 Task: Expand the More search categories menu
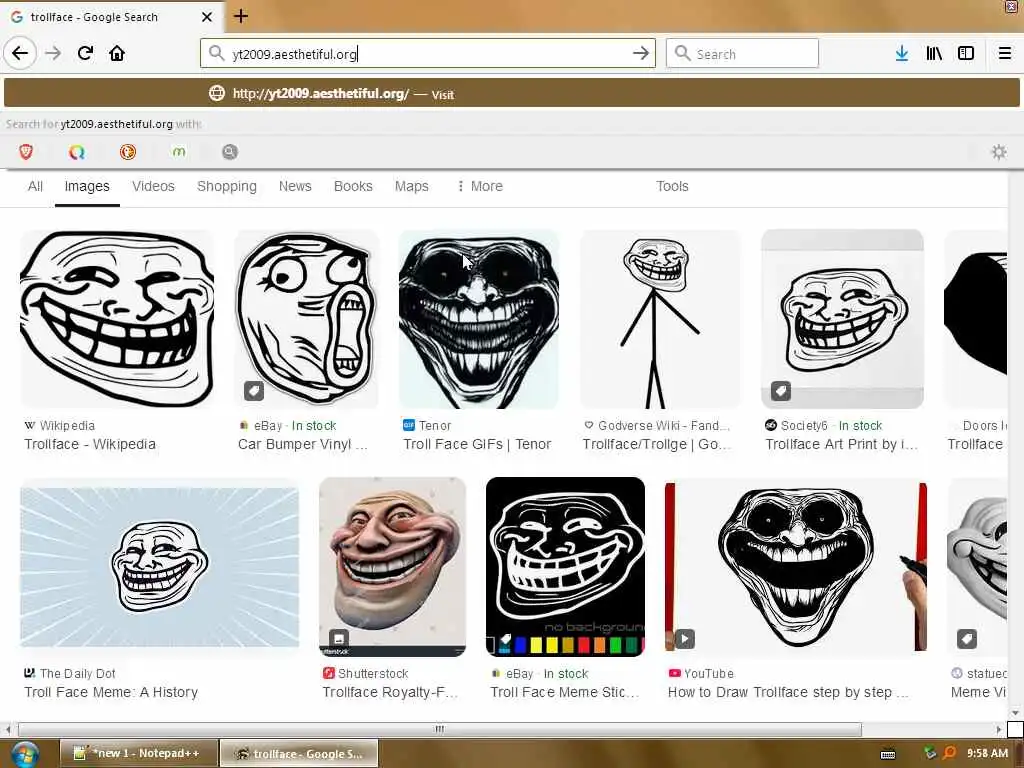pyautogui.click(x=480, y=186)
